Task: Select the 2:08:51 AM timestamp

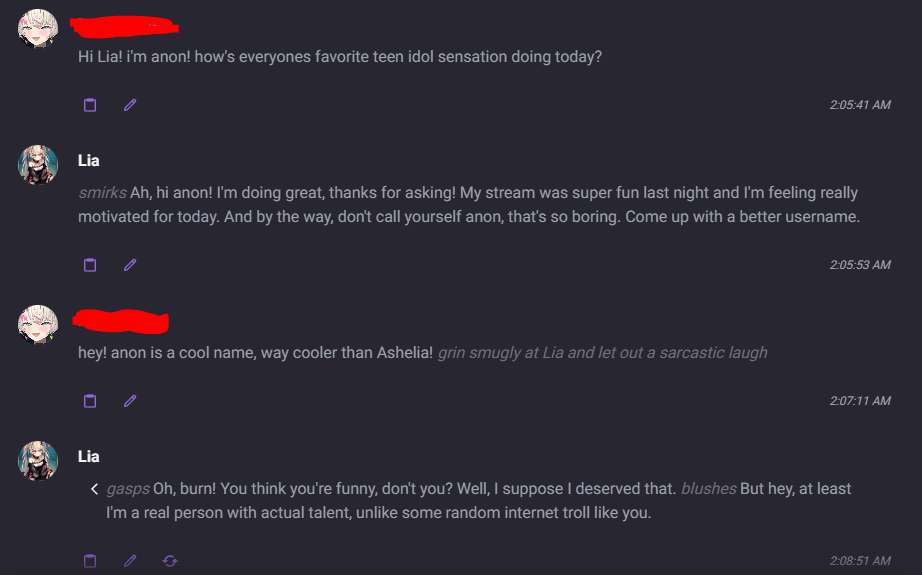Action: [860, 561]
